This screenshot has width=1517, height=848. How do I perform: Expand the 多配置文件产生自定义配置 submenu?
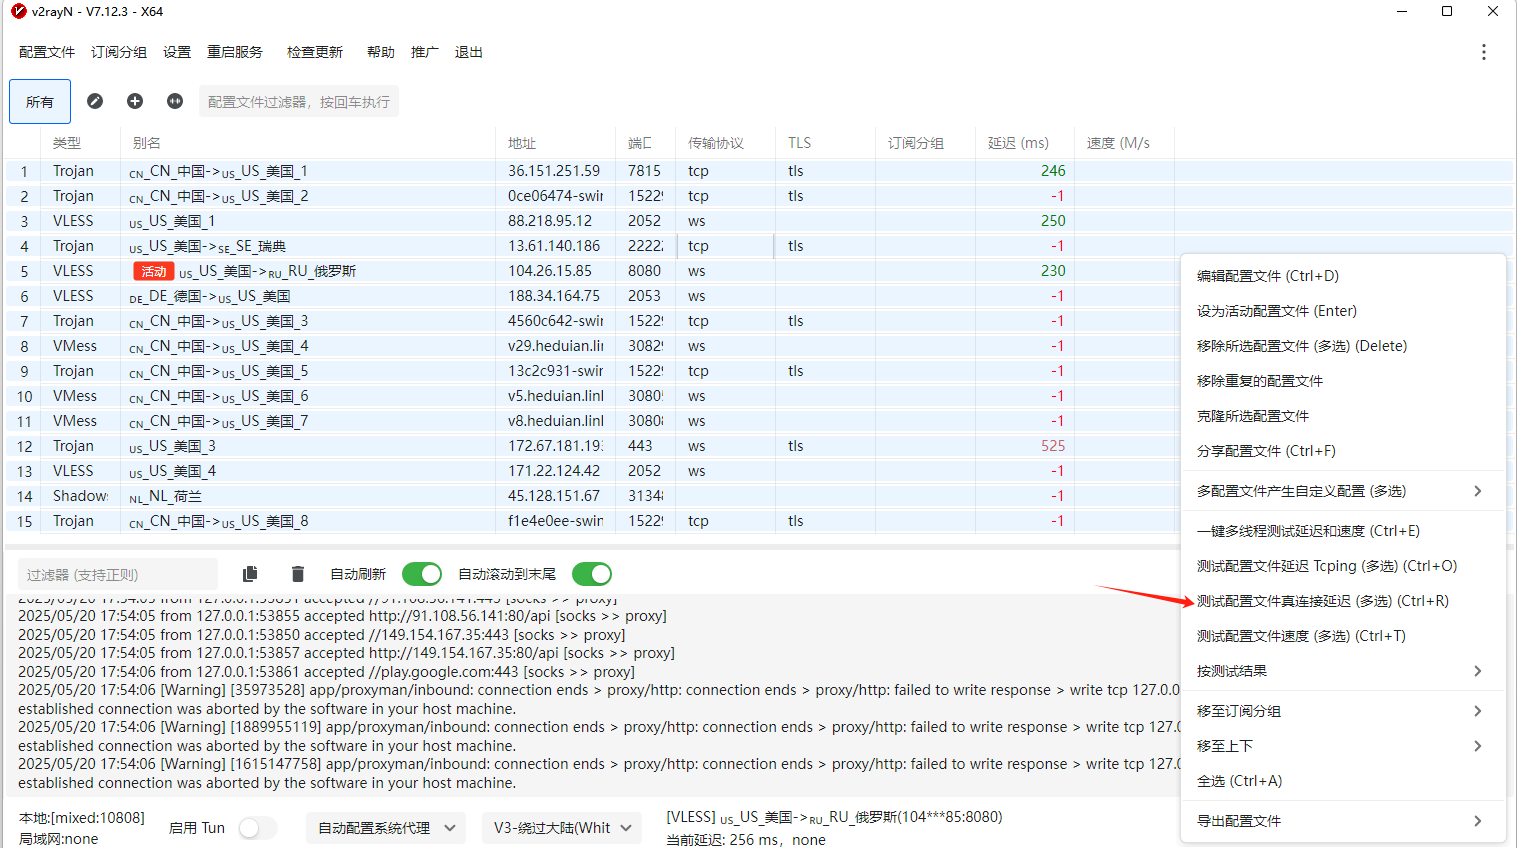(x=1344, y=491)
